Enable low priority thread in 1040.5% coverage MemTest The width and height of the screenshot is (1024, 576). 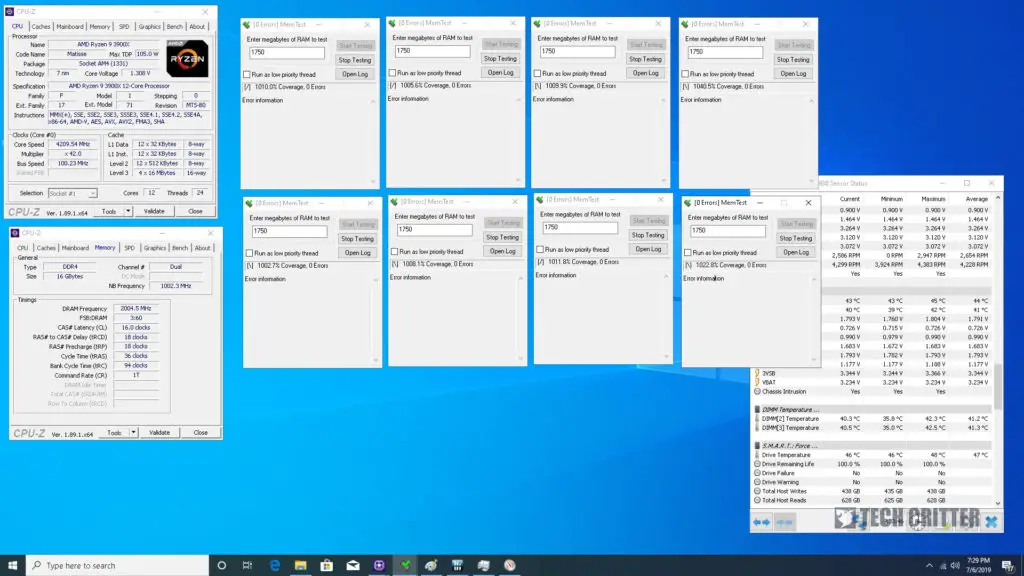(684, 74)
